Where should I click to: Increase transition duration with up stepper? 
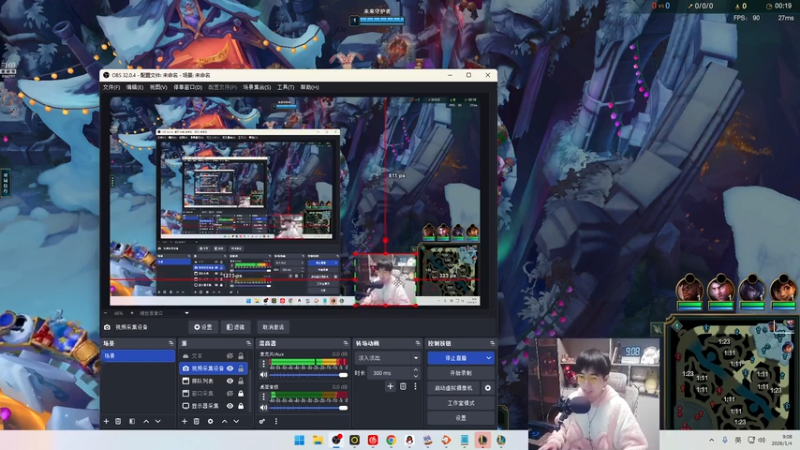(416, 370)
